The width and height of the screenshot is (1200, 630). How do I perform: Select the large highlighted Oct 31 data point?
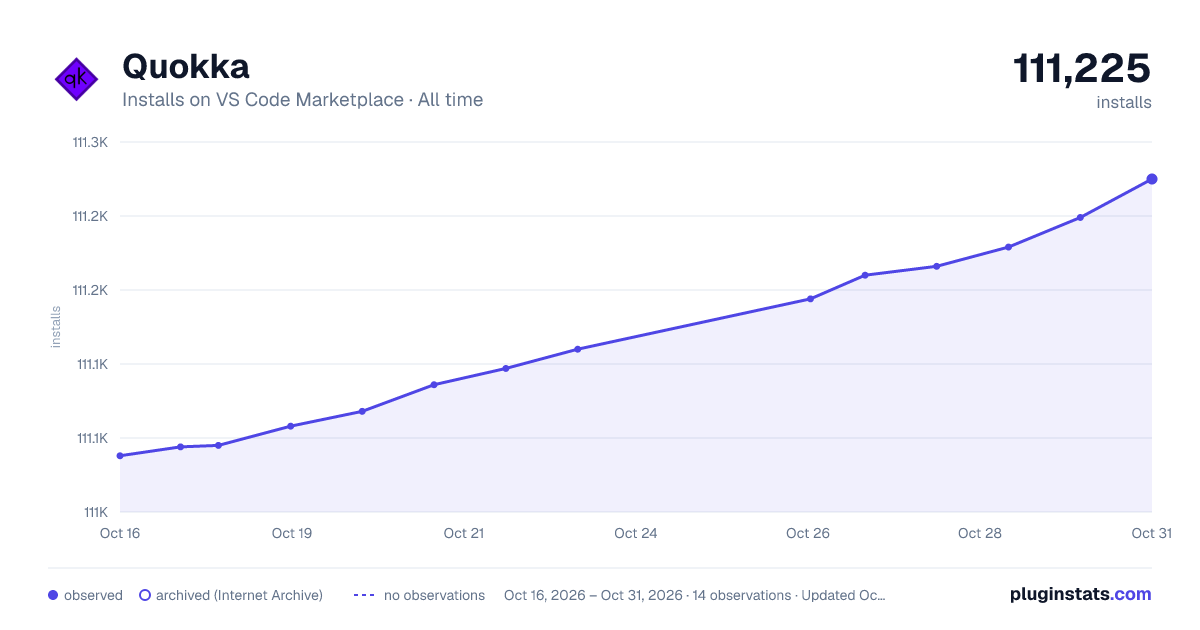[x=1152, y=179]
